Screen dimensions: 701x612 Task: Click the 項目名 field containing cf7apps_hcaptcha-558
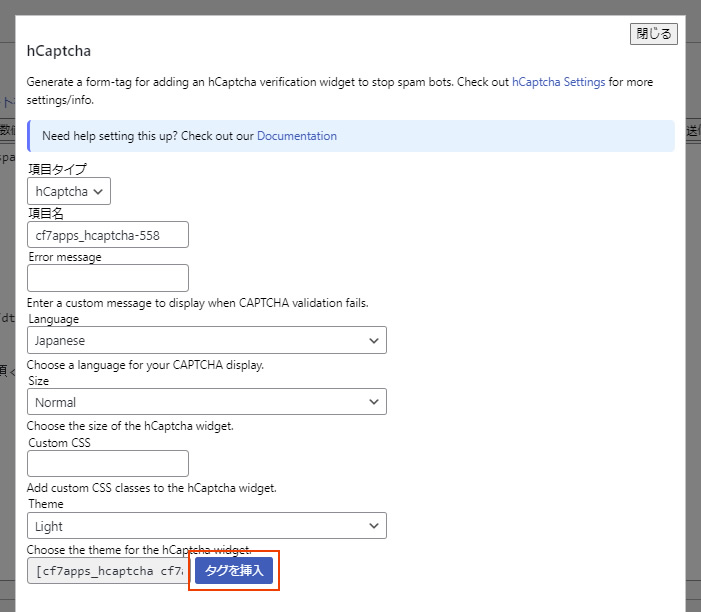pos(108,235)
